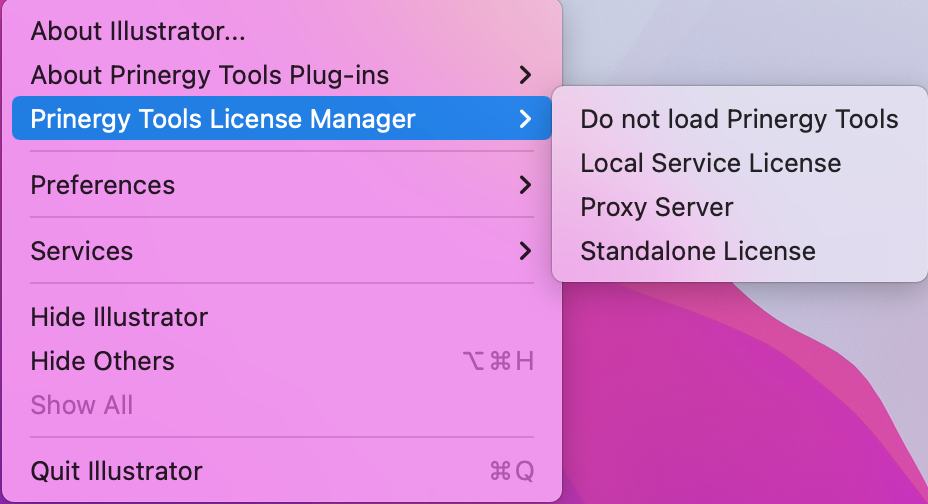Choose Do not load Prinergy Tools
The width and height of the screenshot is (928, 504).
(x=739, y=119)
